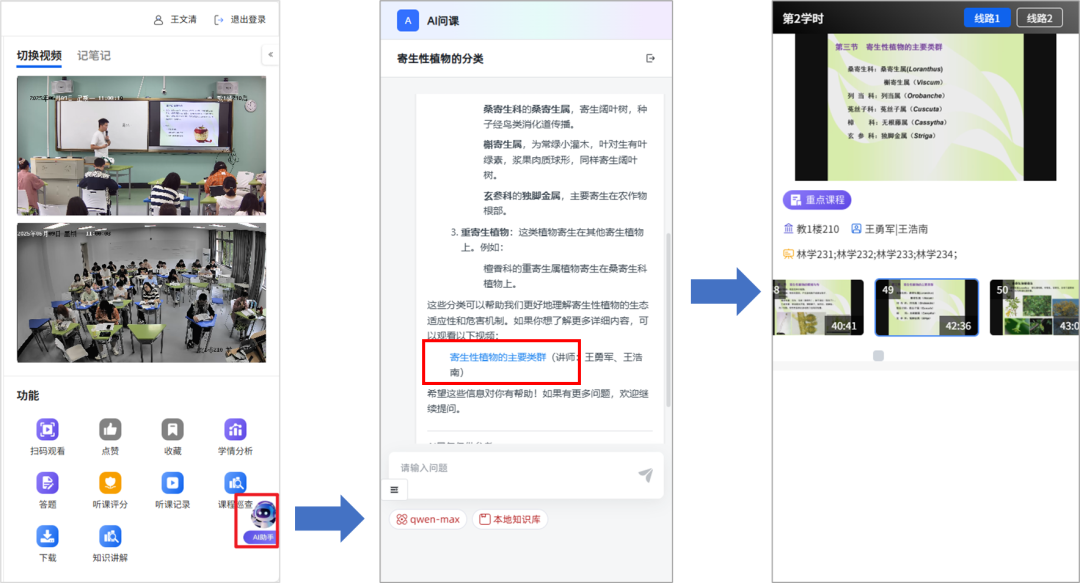Collapse the left panel with the chevron
Image resolution: width=1080 pixels, height=583 pixels.
pos(270,55)
